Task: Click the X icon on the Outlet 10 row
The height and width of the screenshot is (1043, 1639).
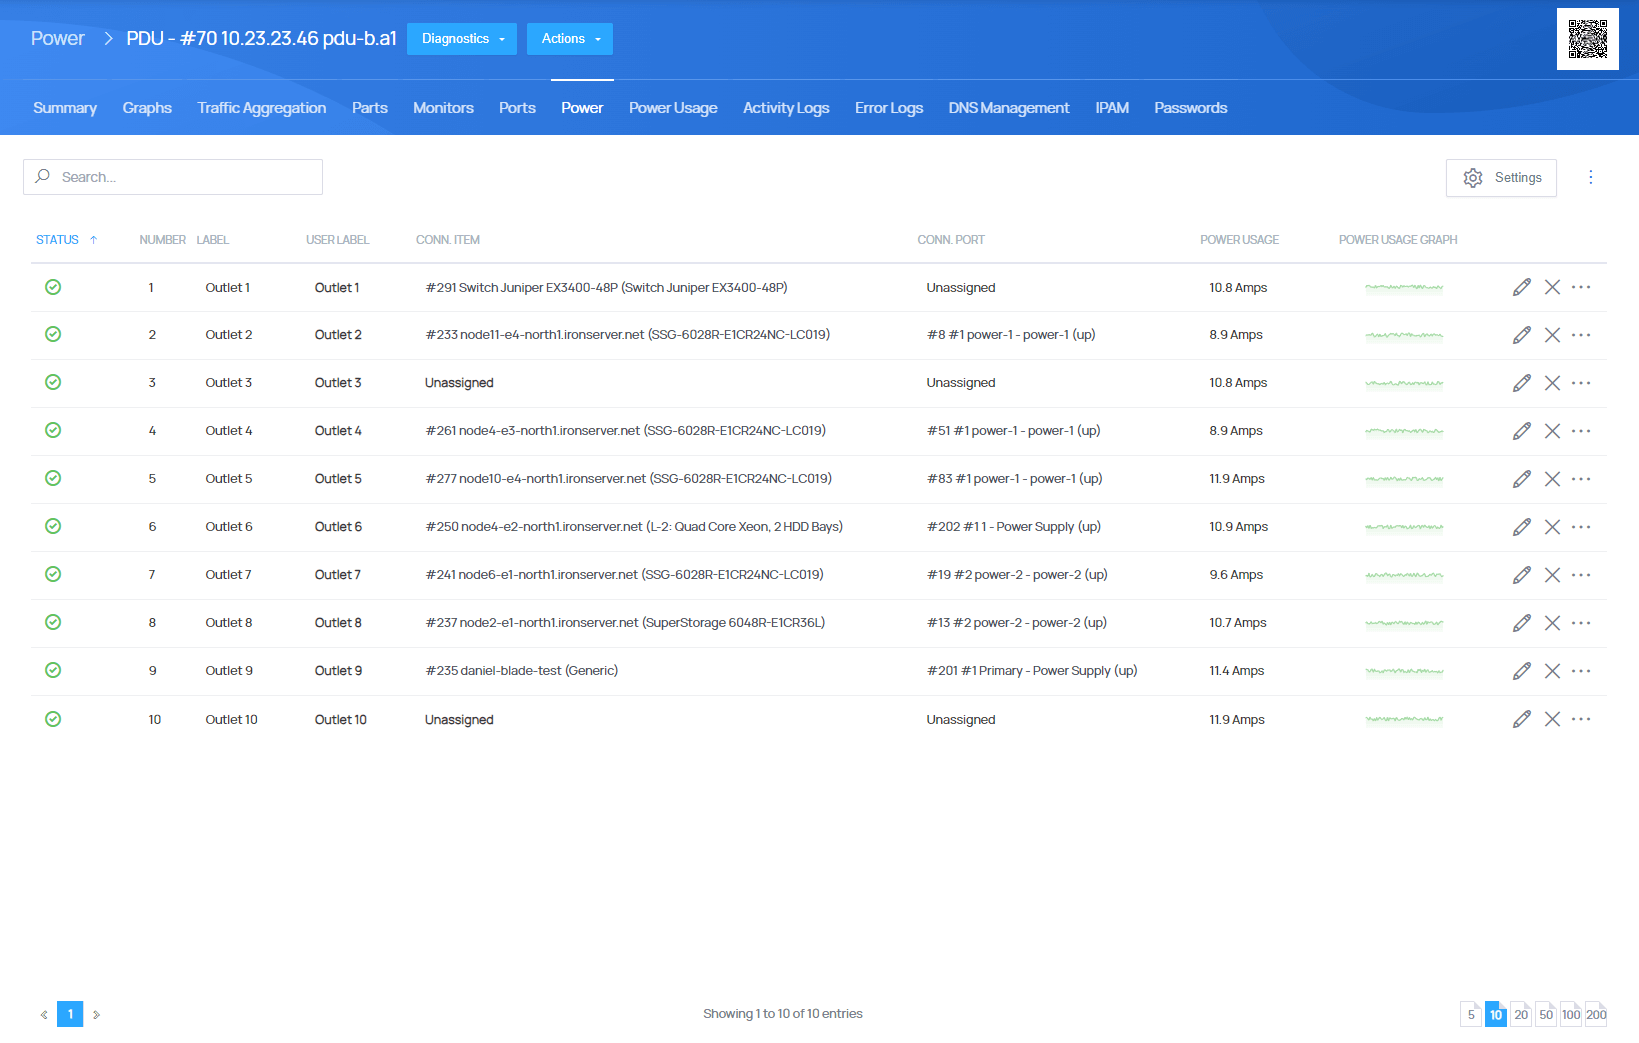Action: pos(1552,719)
